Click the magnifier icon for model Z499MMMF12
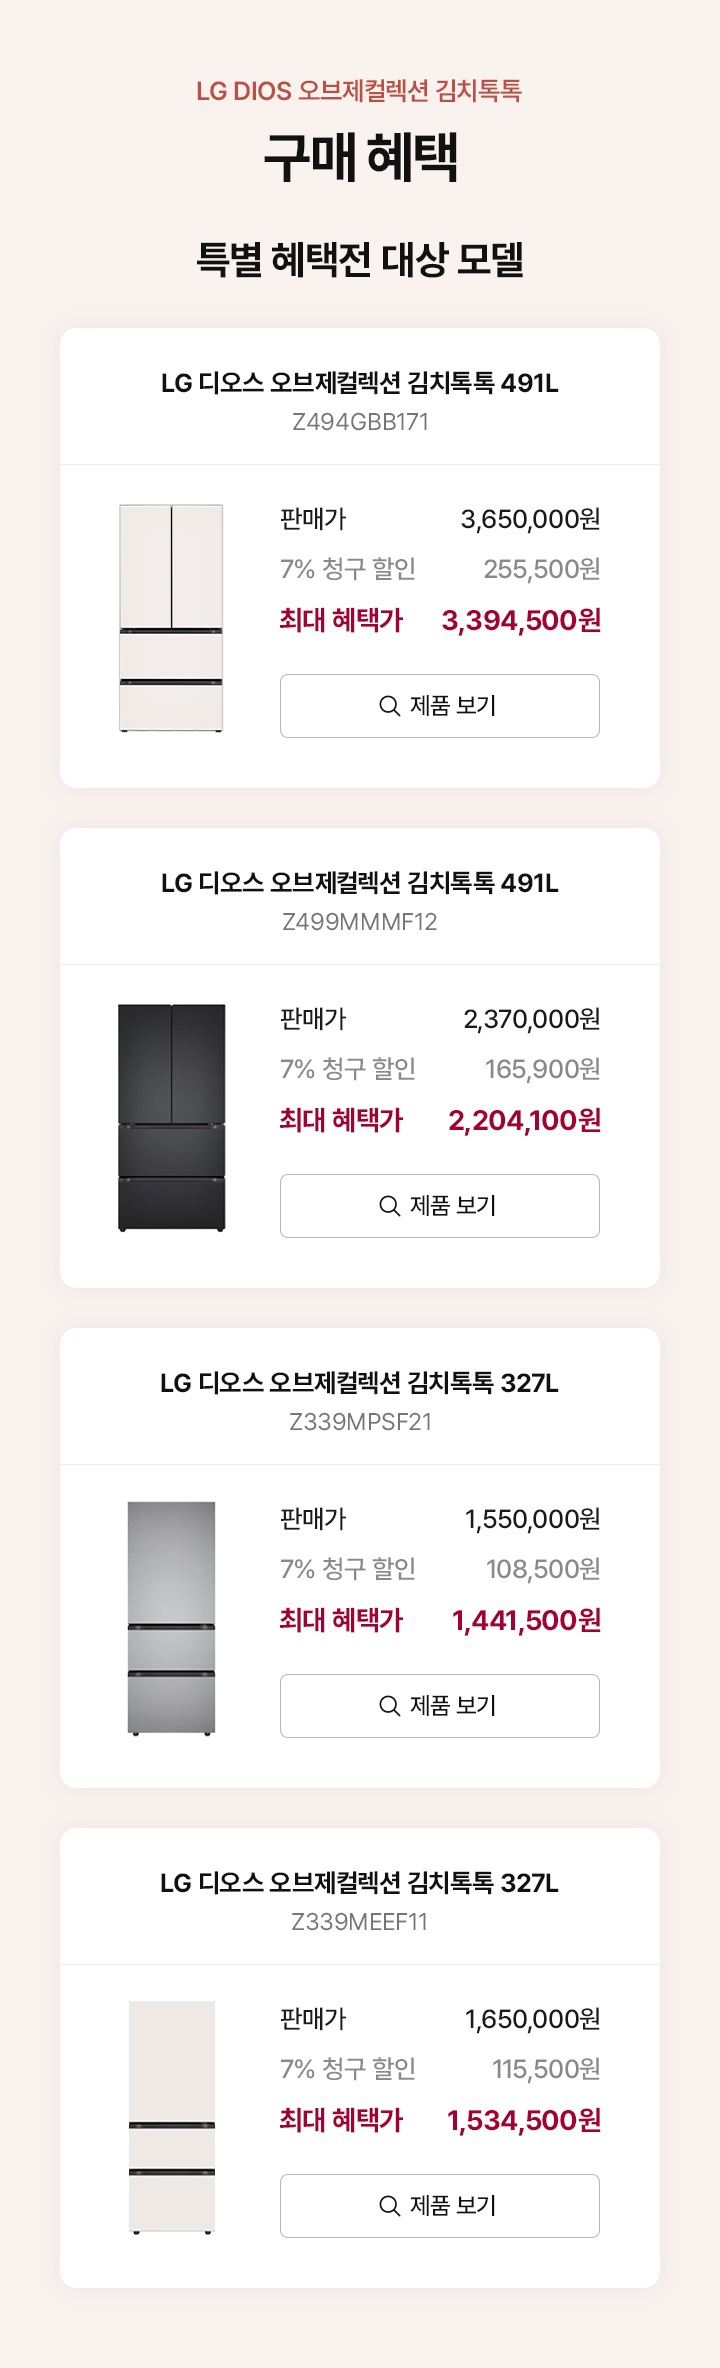Image resolution: width=720 pixels, height=2368 pixels. [x=390, y=1206]
